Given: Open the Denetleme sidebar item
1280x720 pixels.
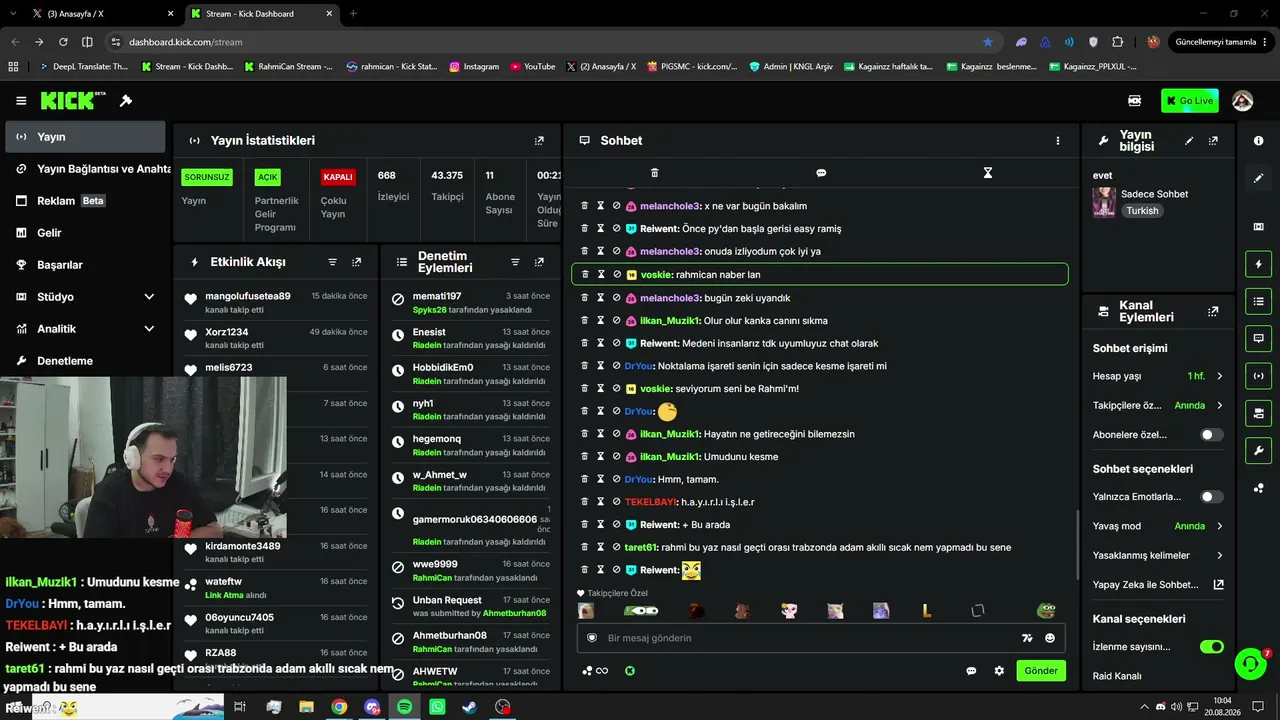Looking at the screenshot, I should [85, 361].
